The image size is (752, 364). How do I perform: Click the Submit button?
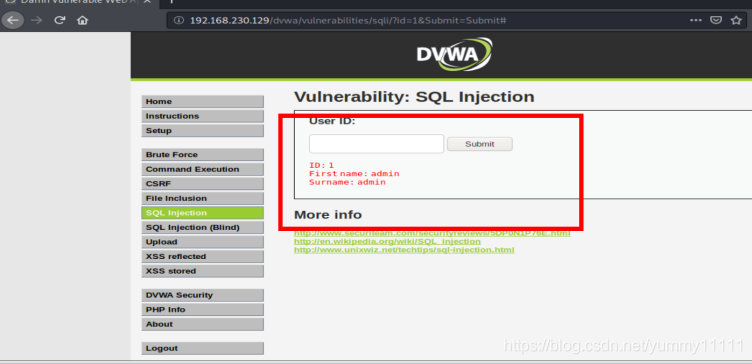(x=480, y=144)
